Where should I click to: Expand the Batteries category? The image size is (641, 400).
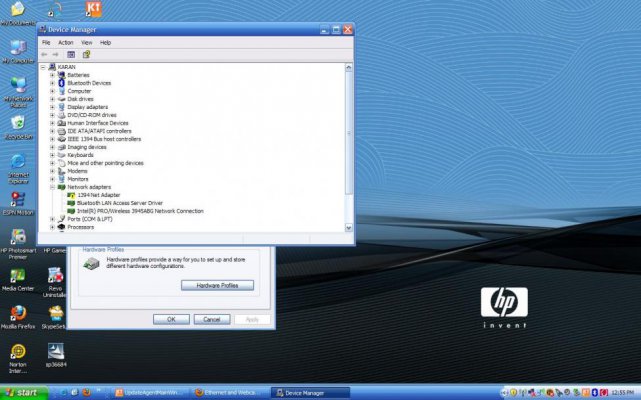coord(52,75)
